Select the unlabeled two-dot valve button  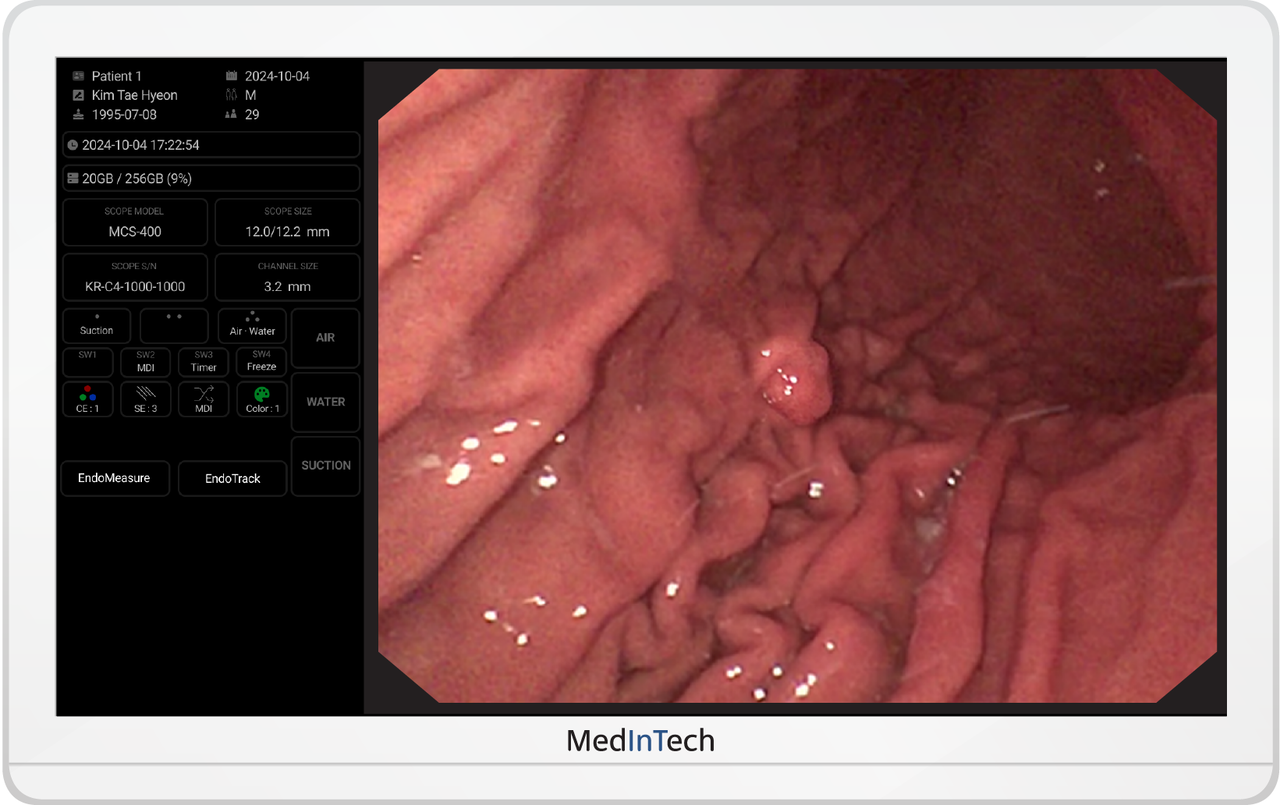pyautogui.click(x=174, y=325)
